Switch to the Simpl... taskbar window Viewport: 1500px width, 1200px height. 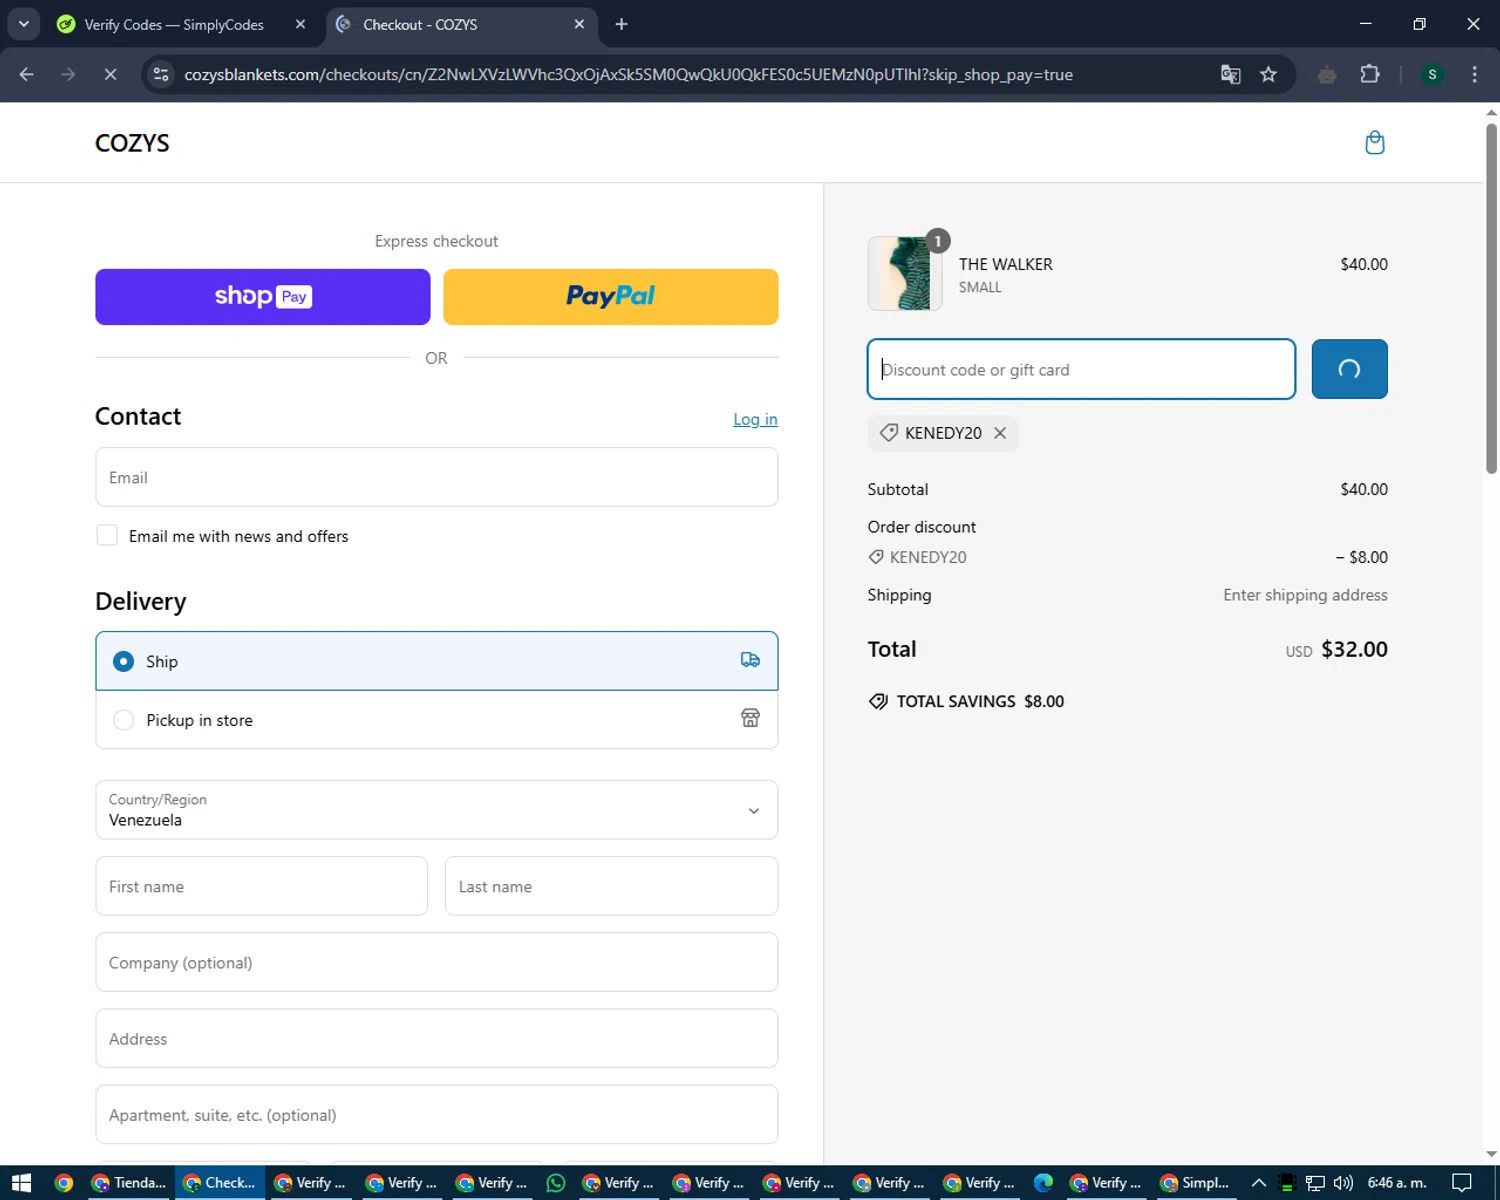tap(1194, 1183)
